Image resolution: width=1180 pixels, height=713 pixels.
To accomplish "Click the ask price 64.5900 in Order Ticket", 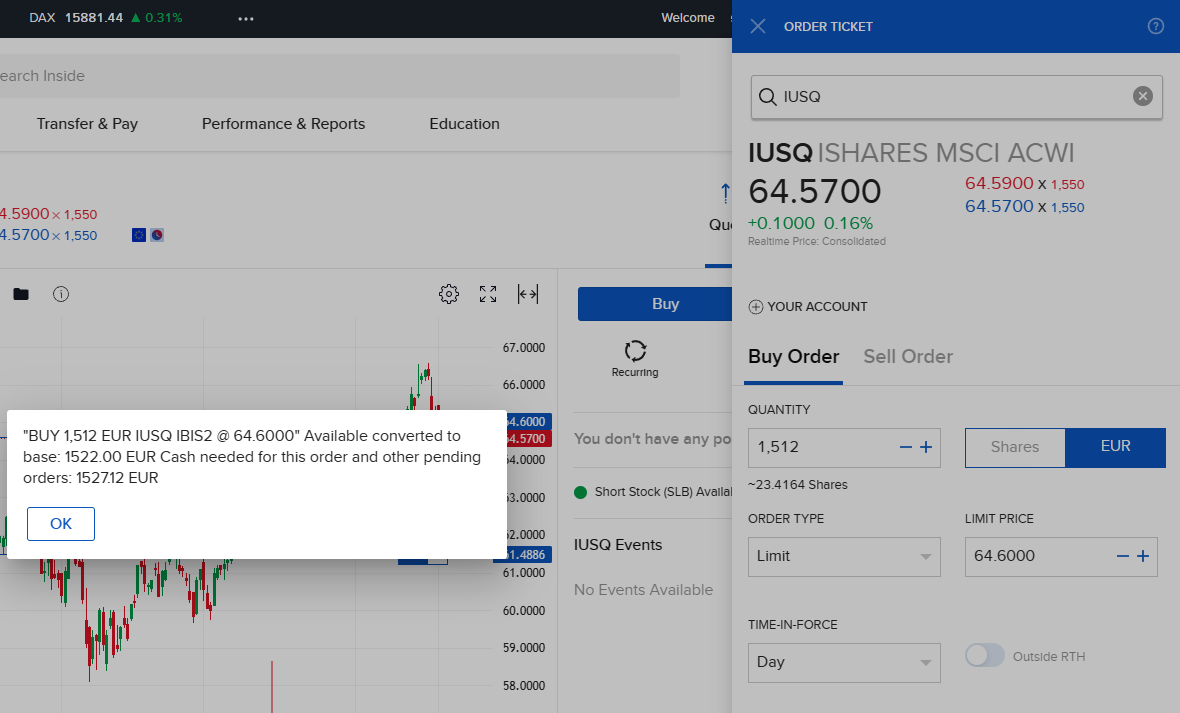I will point(999,183).
